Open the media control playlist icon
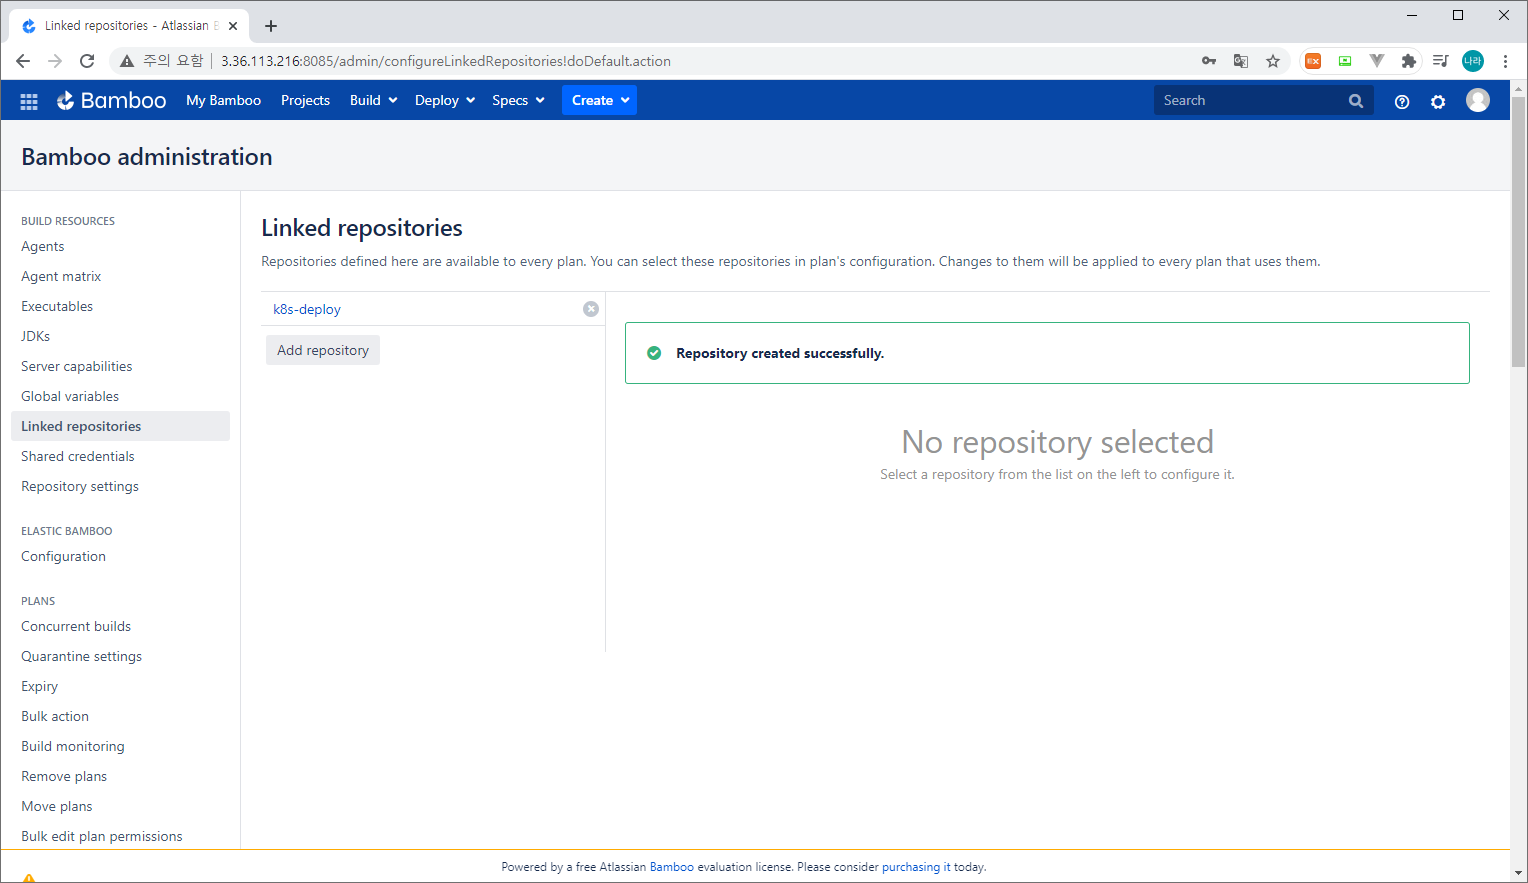Image resolution: width=1528 pixels, height=883 pixels. [x=1441, y=61]
